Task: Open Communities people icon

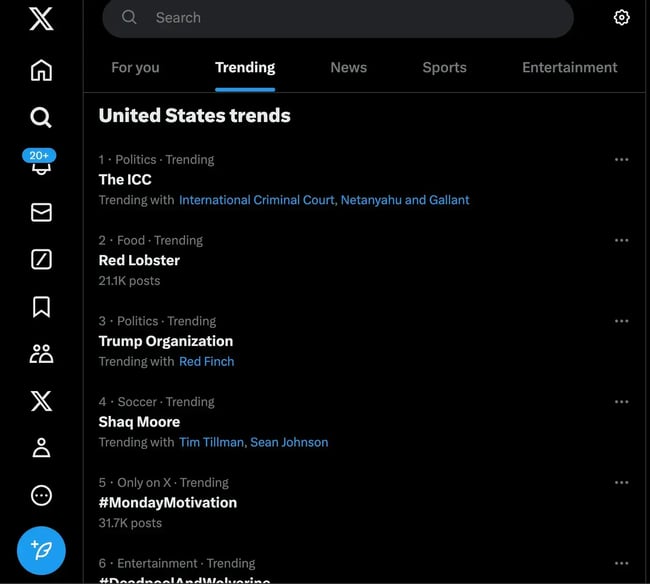Action: click(x=41, y=354)
